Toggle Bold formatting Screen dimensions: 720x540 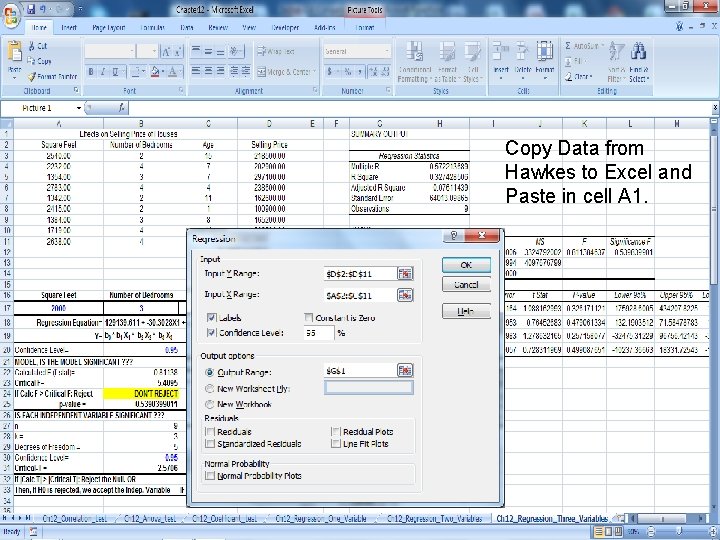tap(91, 72)
